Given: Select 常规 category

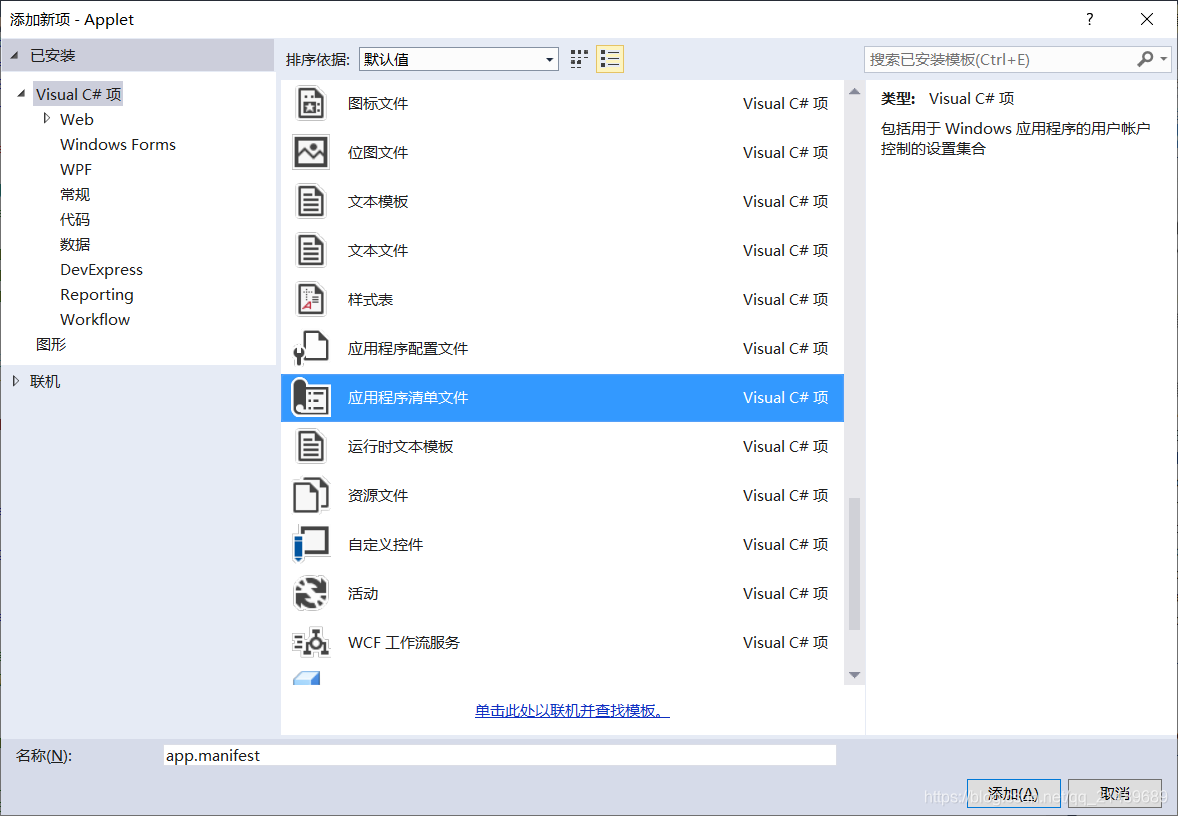Looking at the screenshot, I should 75,195.
